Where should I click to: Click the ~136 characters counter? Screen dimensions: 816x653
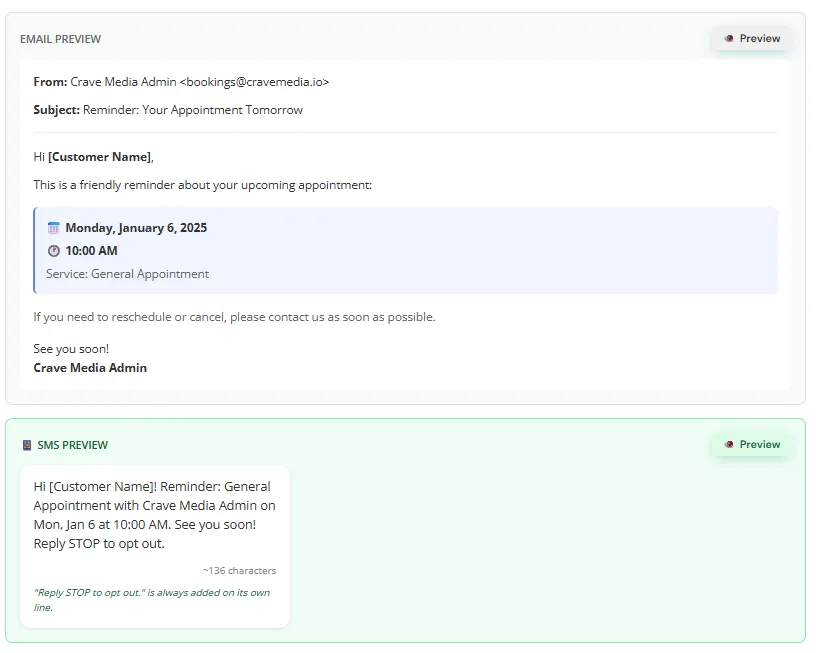click(238, 570)
